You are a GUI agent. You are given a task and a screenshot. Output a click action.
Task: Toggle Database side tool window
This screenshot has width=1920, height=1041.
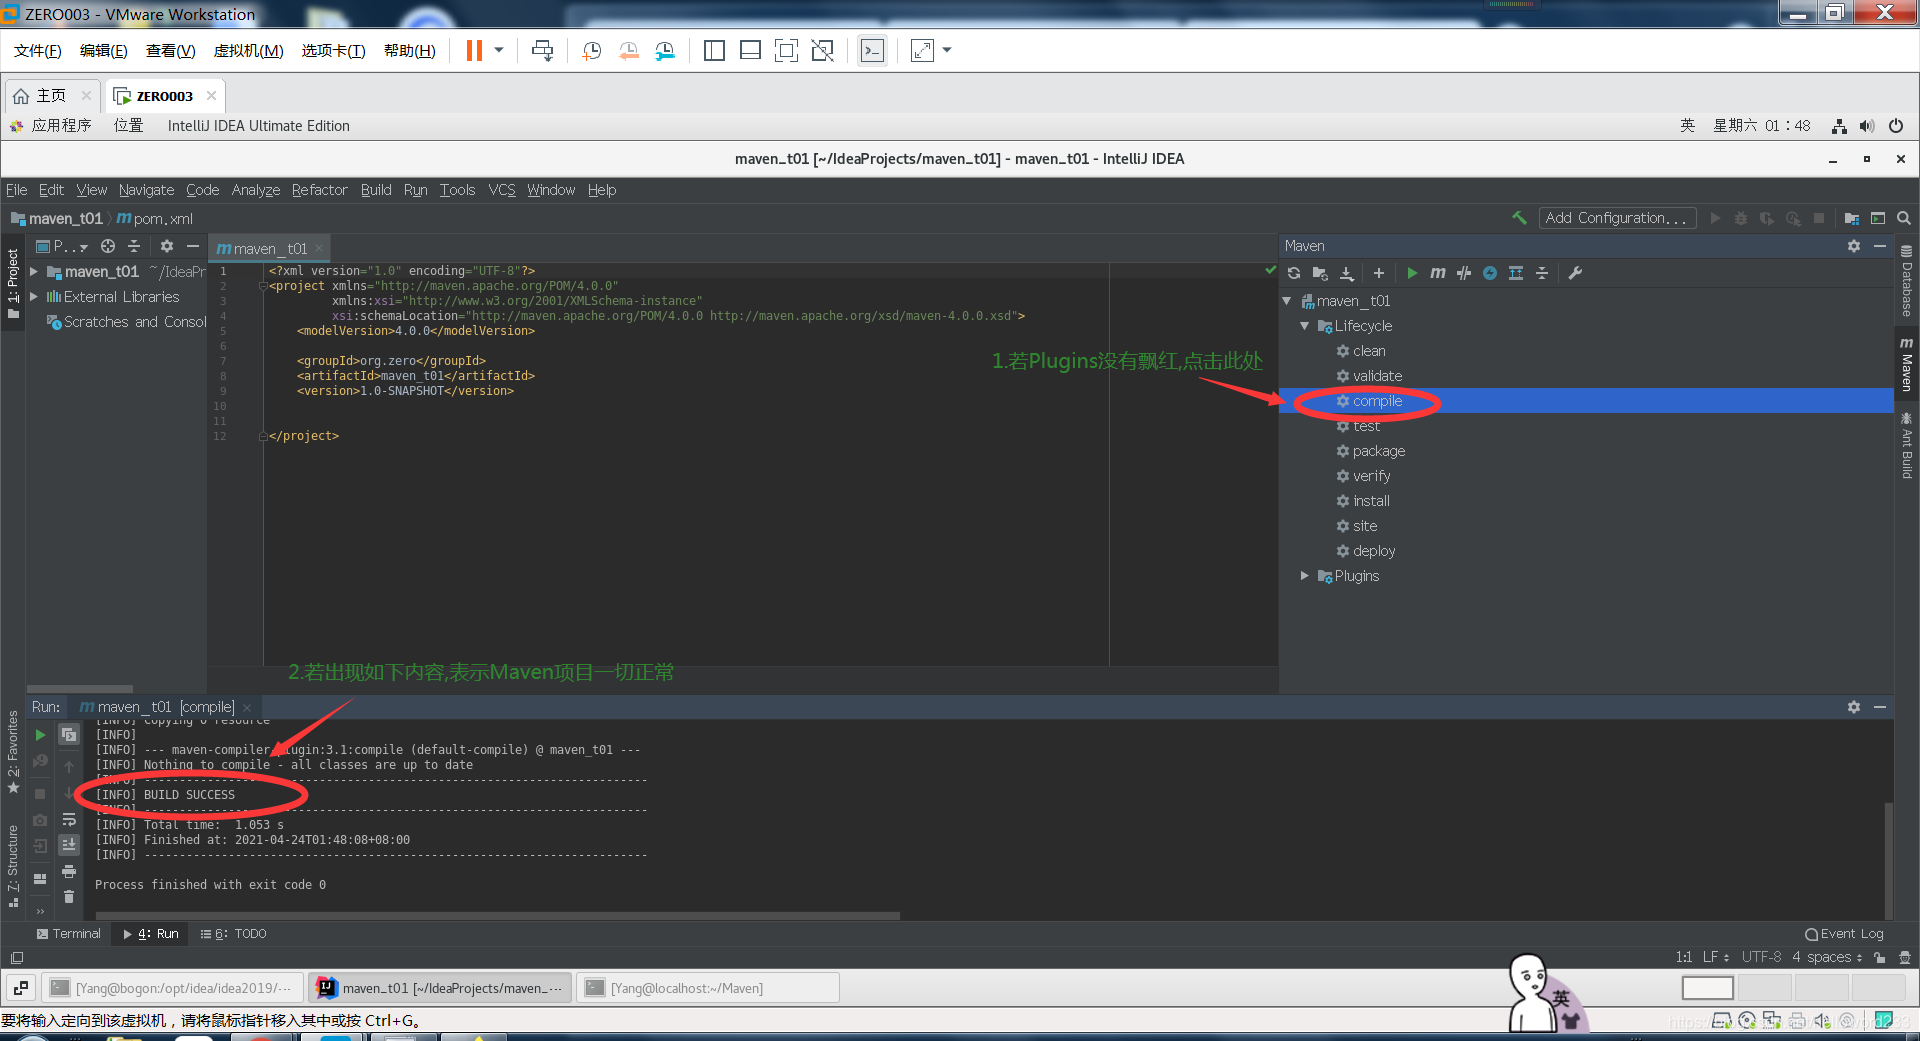pos(1907,281)
